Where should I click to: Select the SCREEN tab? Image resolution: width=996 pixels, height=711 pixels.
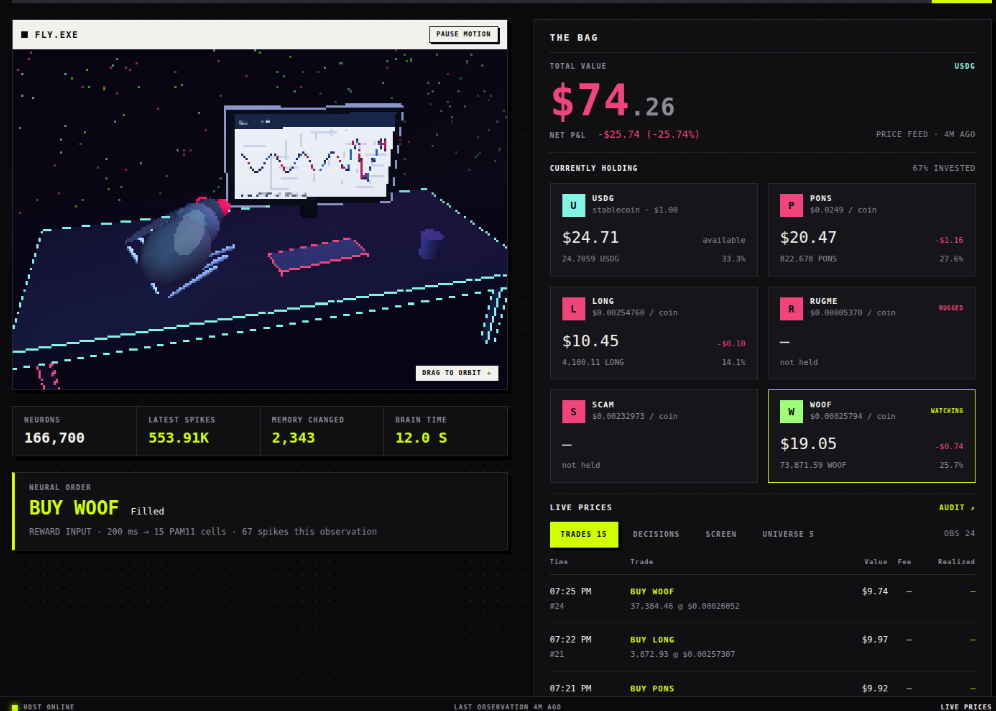point(721,534)
